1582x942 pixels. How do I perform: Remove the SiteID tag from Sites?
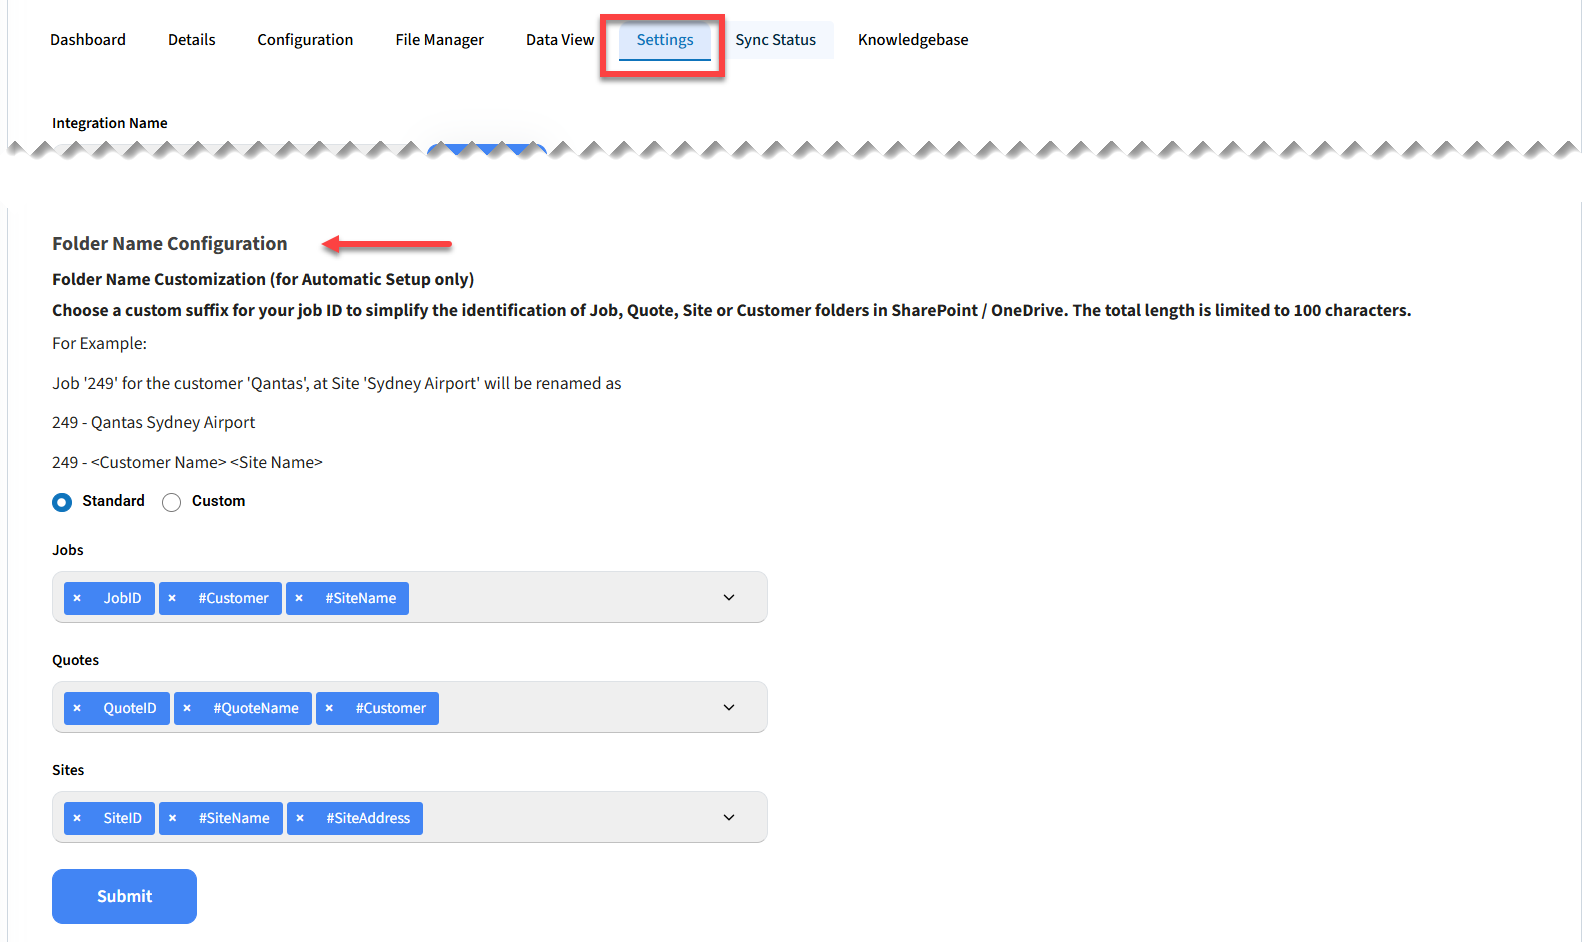[x=77, y=818]
